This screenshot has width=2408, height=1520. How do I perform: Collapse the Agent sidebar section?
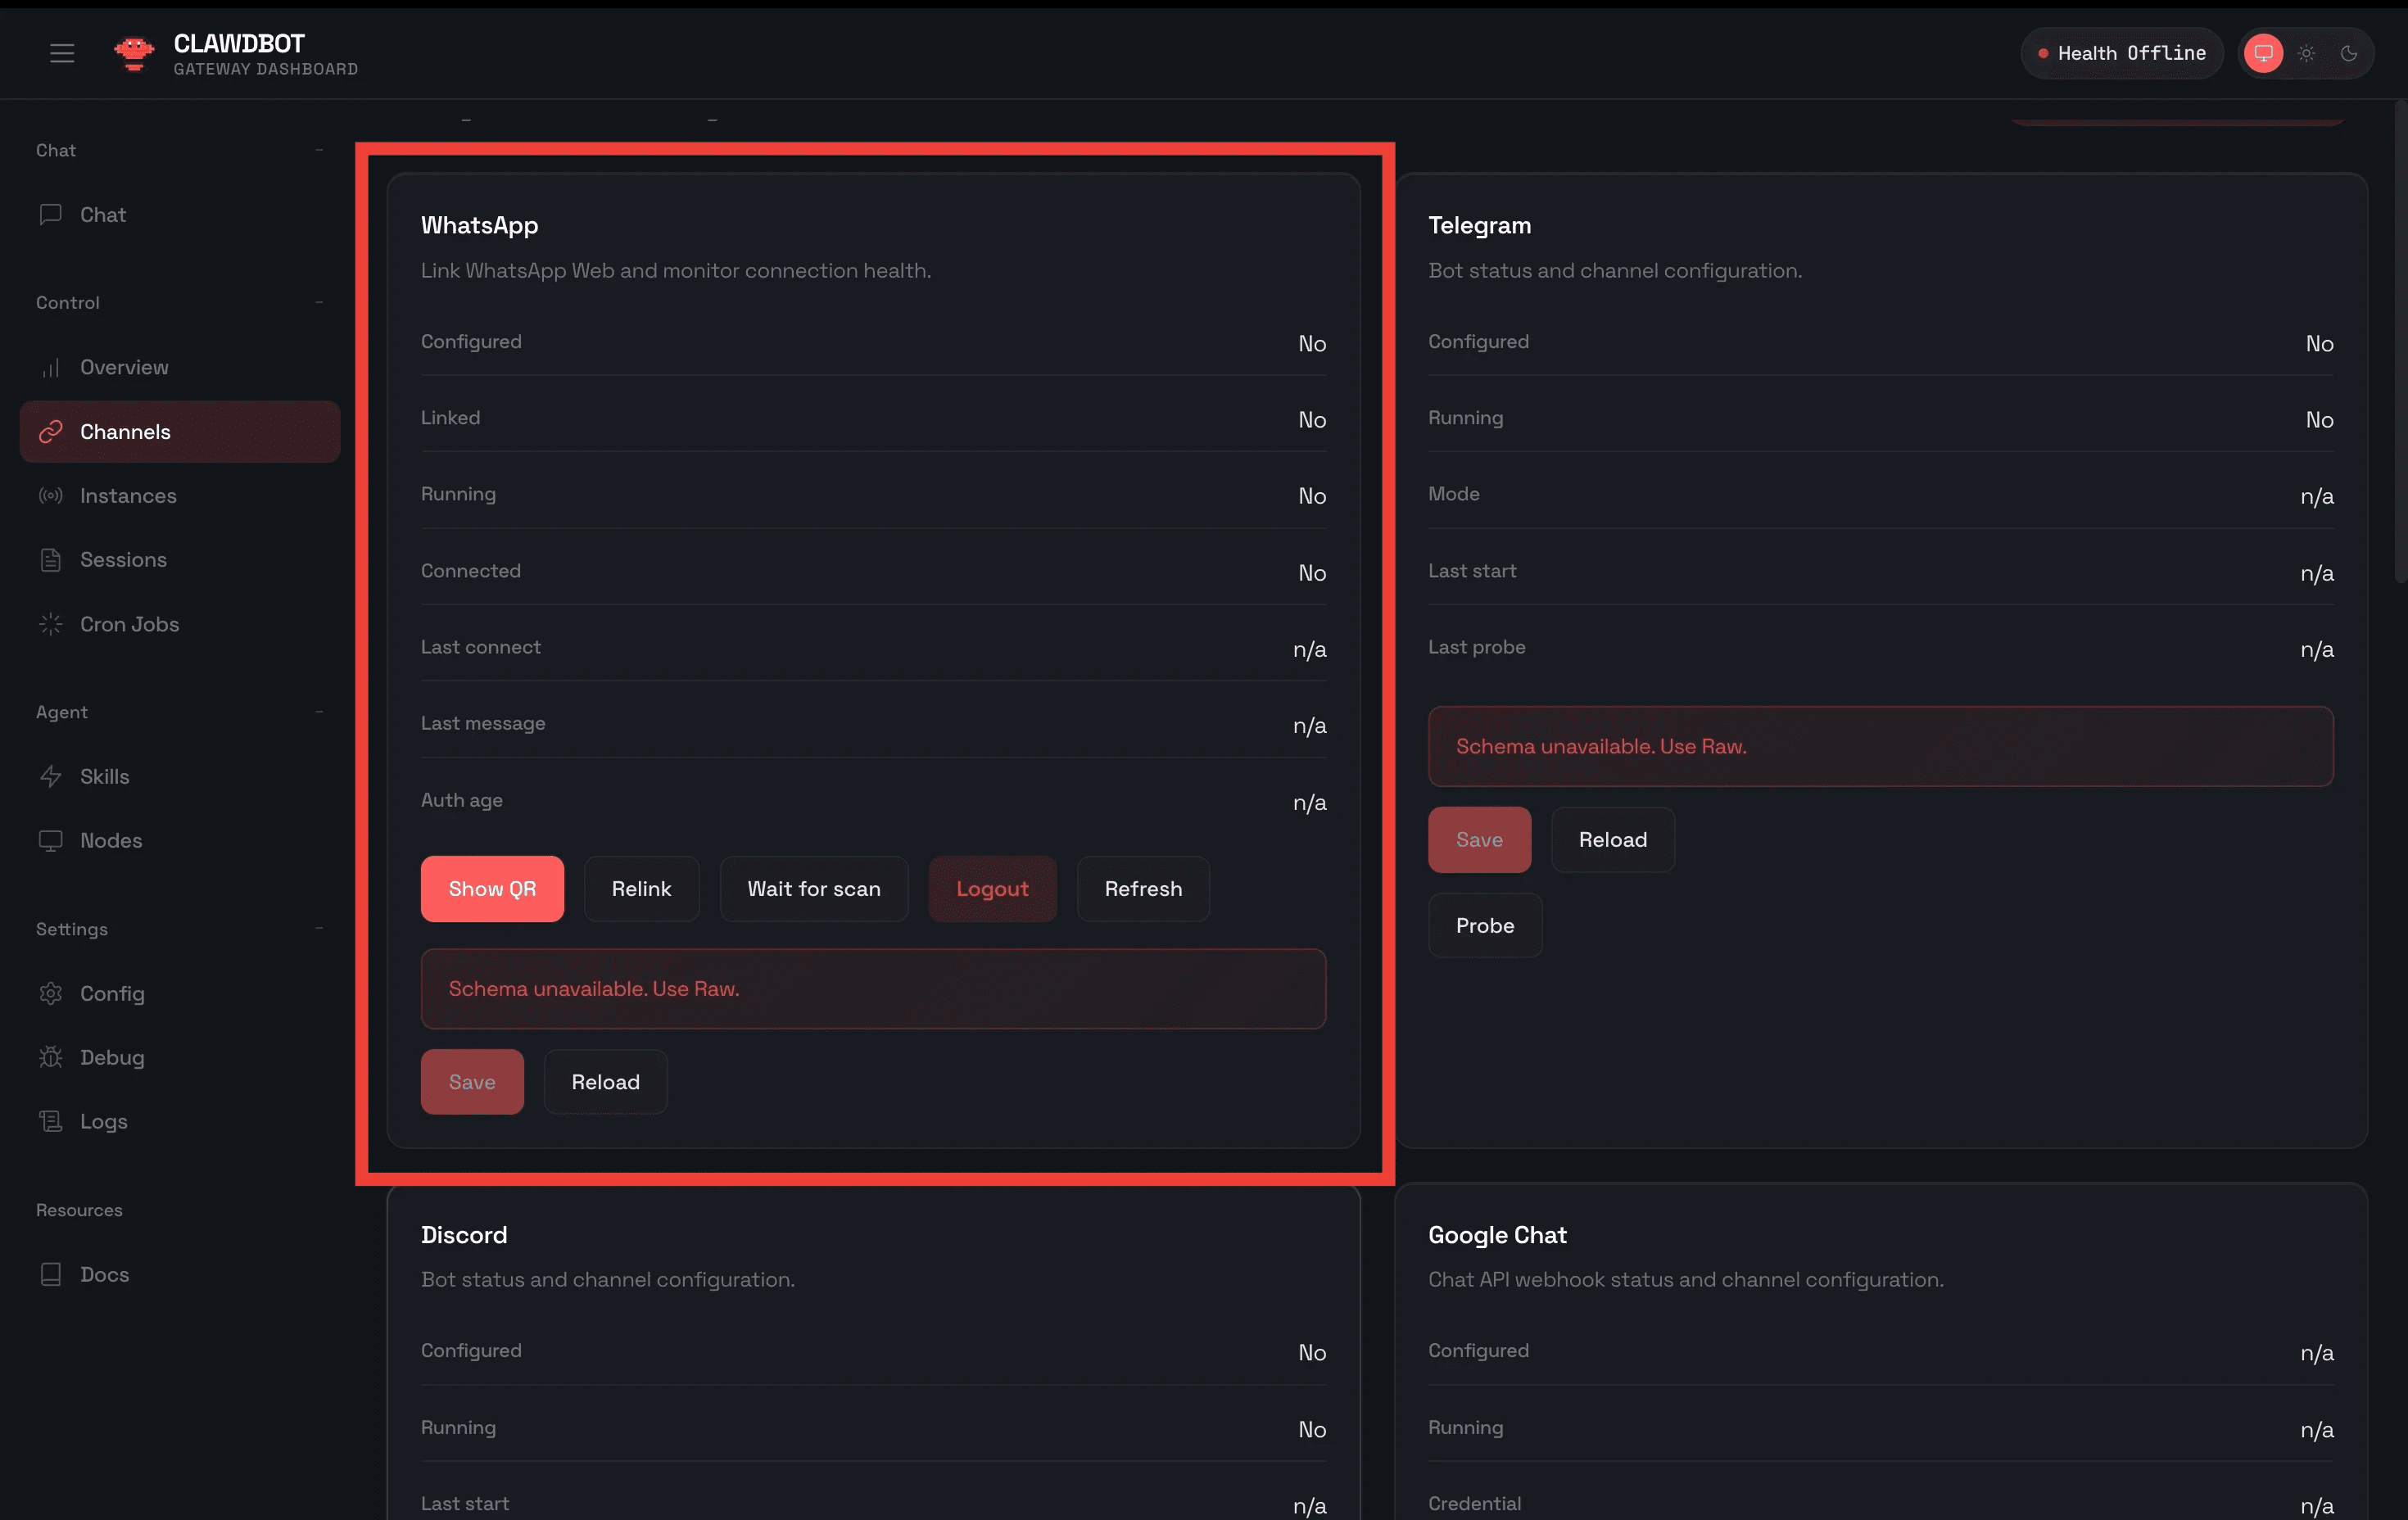tap(319, 712)
